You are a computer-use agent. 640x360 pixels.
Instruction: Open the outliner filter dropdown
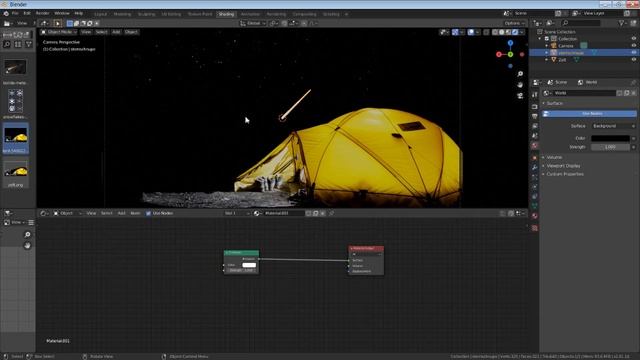(x=623, y=23)
